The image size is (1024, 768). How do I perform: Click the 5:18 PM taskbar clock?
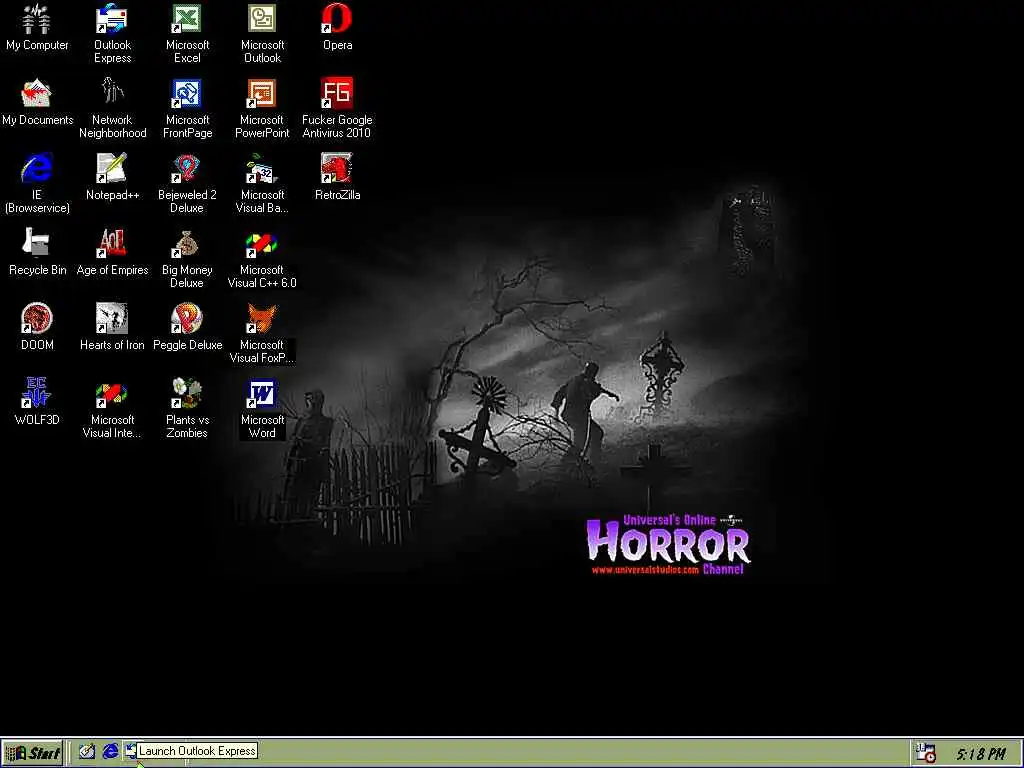982,754
